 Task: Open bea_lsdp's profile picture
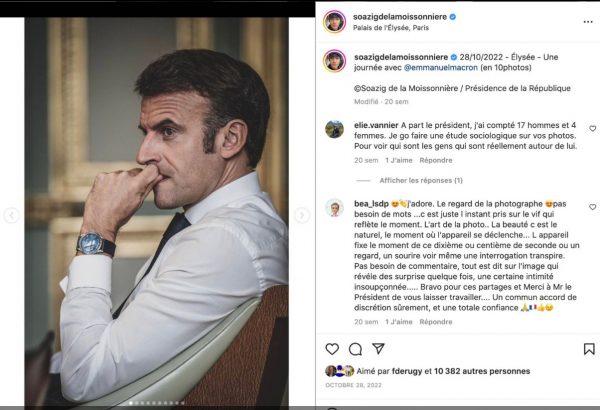(334, 208)
